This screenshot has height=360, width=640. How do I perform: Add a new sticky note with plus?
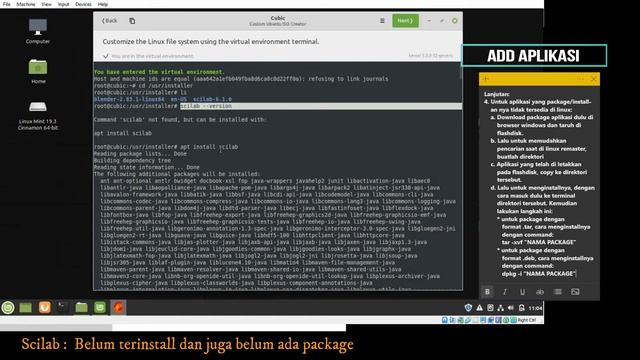pos(486,79)
